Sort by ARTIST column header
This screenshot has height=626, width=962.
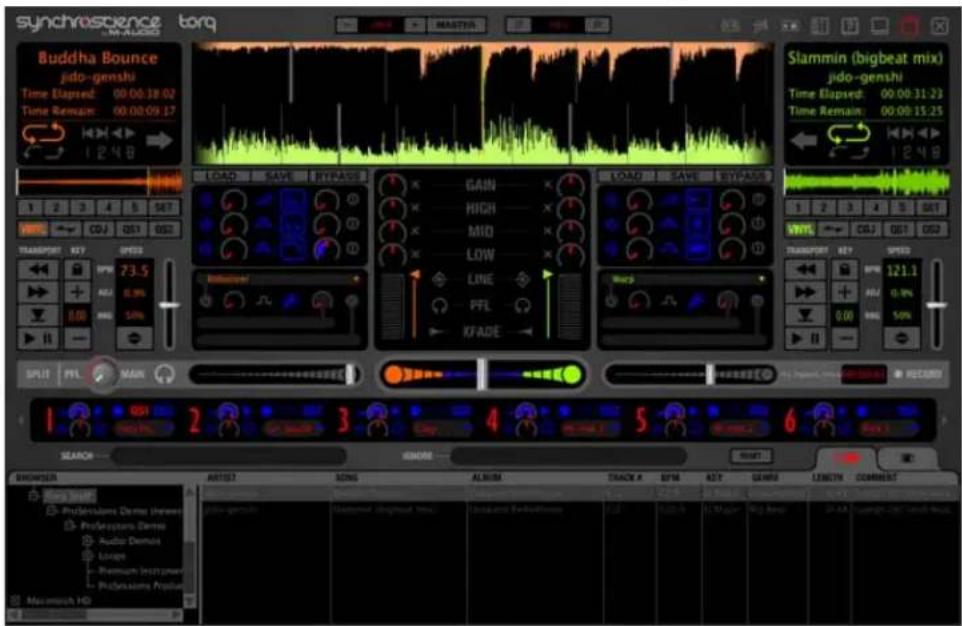click(x=222, y=477)
